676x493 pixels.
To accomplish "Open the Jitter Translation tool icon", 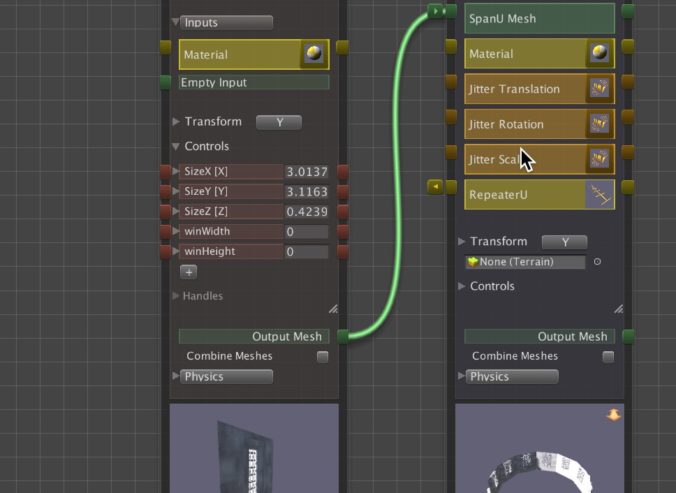I will coord(600,89).
